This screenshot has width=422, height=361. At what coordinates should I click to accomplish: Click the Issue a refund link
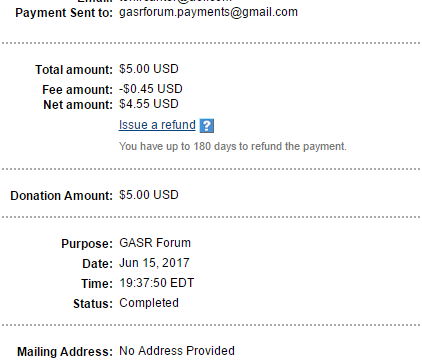(157, 125)
